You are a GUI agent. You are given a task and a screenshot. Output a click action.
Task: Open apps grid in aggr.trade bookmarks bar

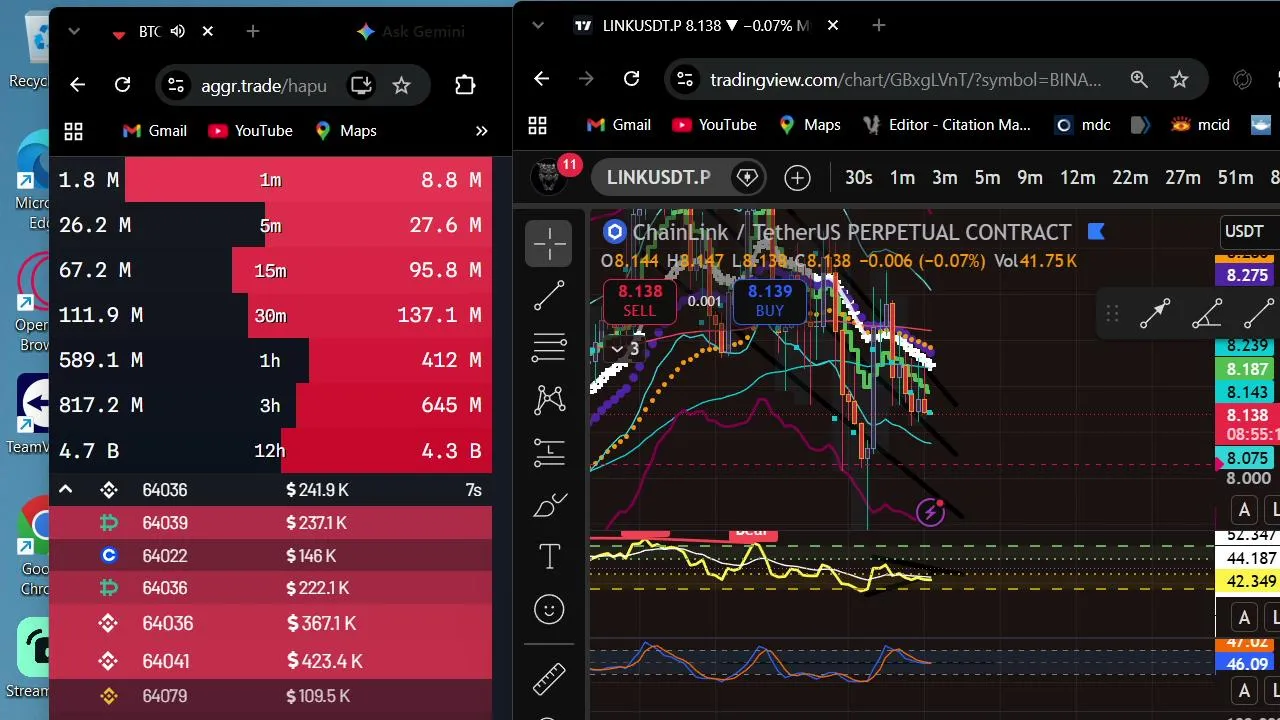click(x=73, y=131)
